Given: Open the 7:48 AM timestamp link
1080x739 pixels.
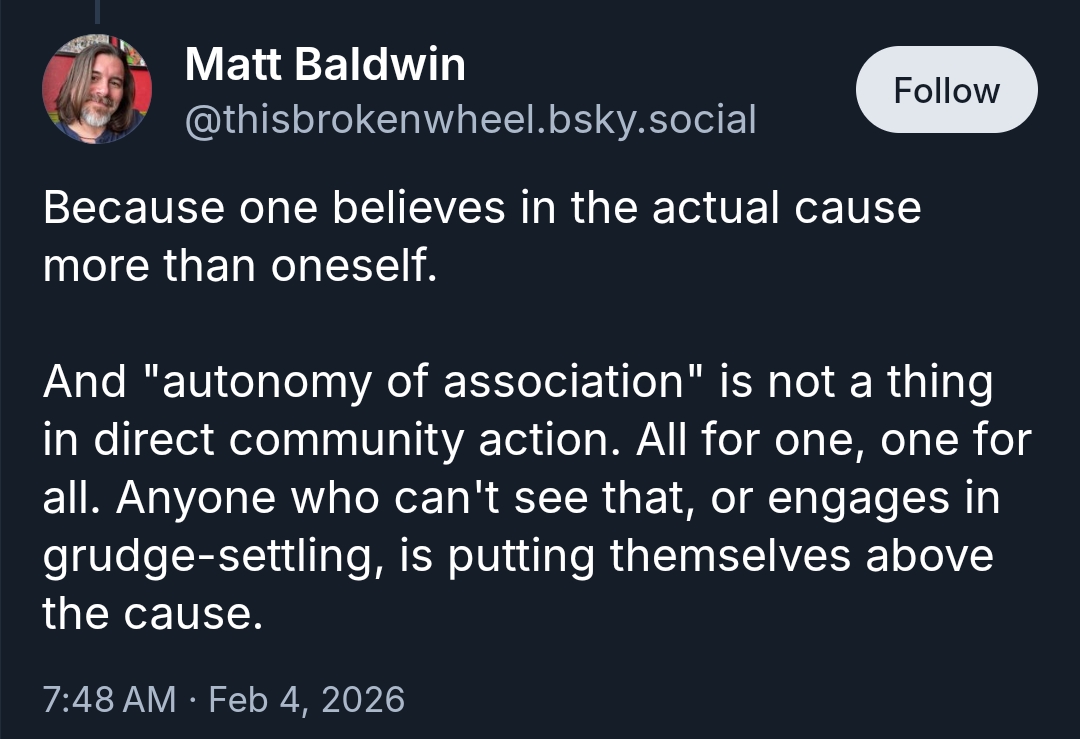Looking at the screenshot, I should click(x=109, y=698).
